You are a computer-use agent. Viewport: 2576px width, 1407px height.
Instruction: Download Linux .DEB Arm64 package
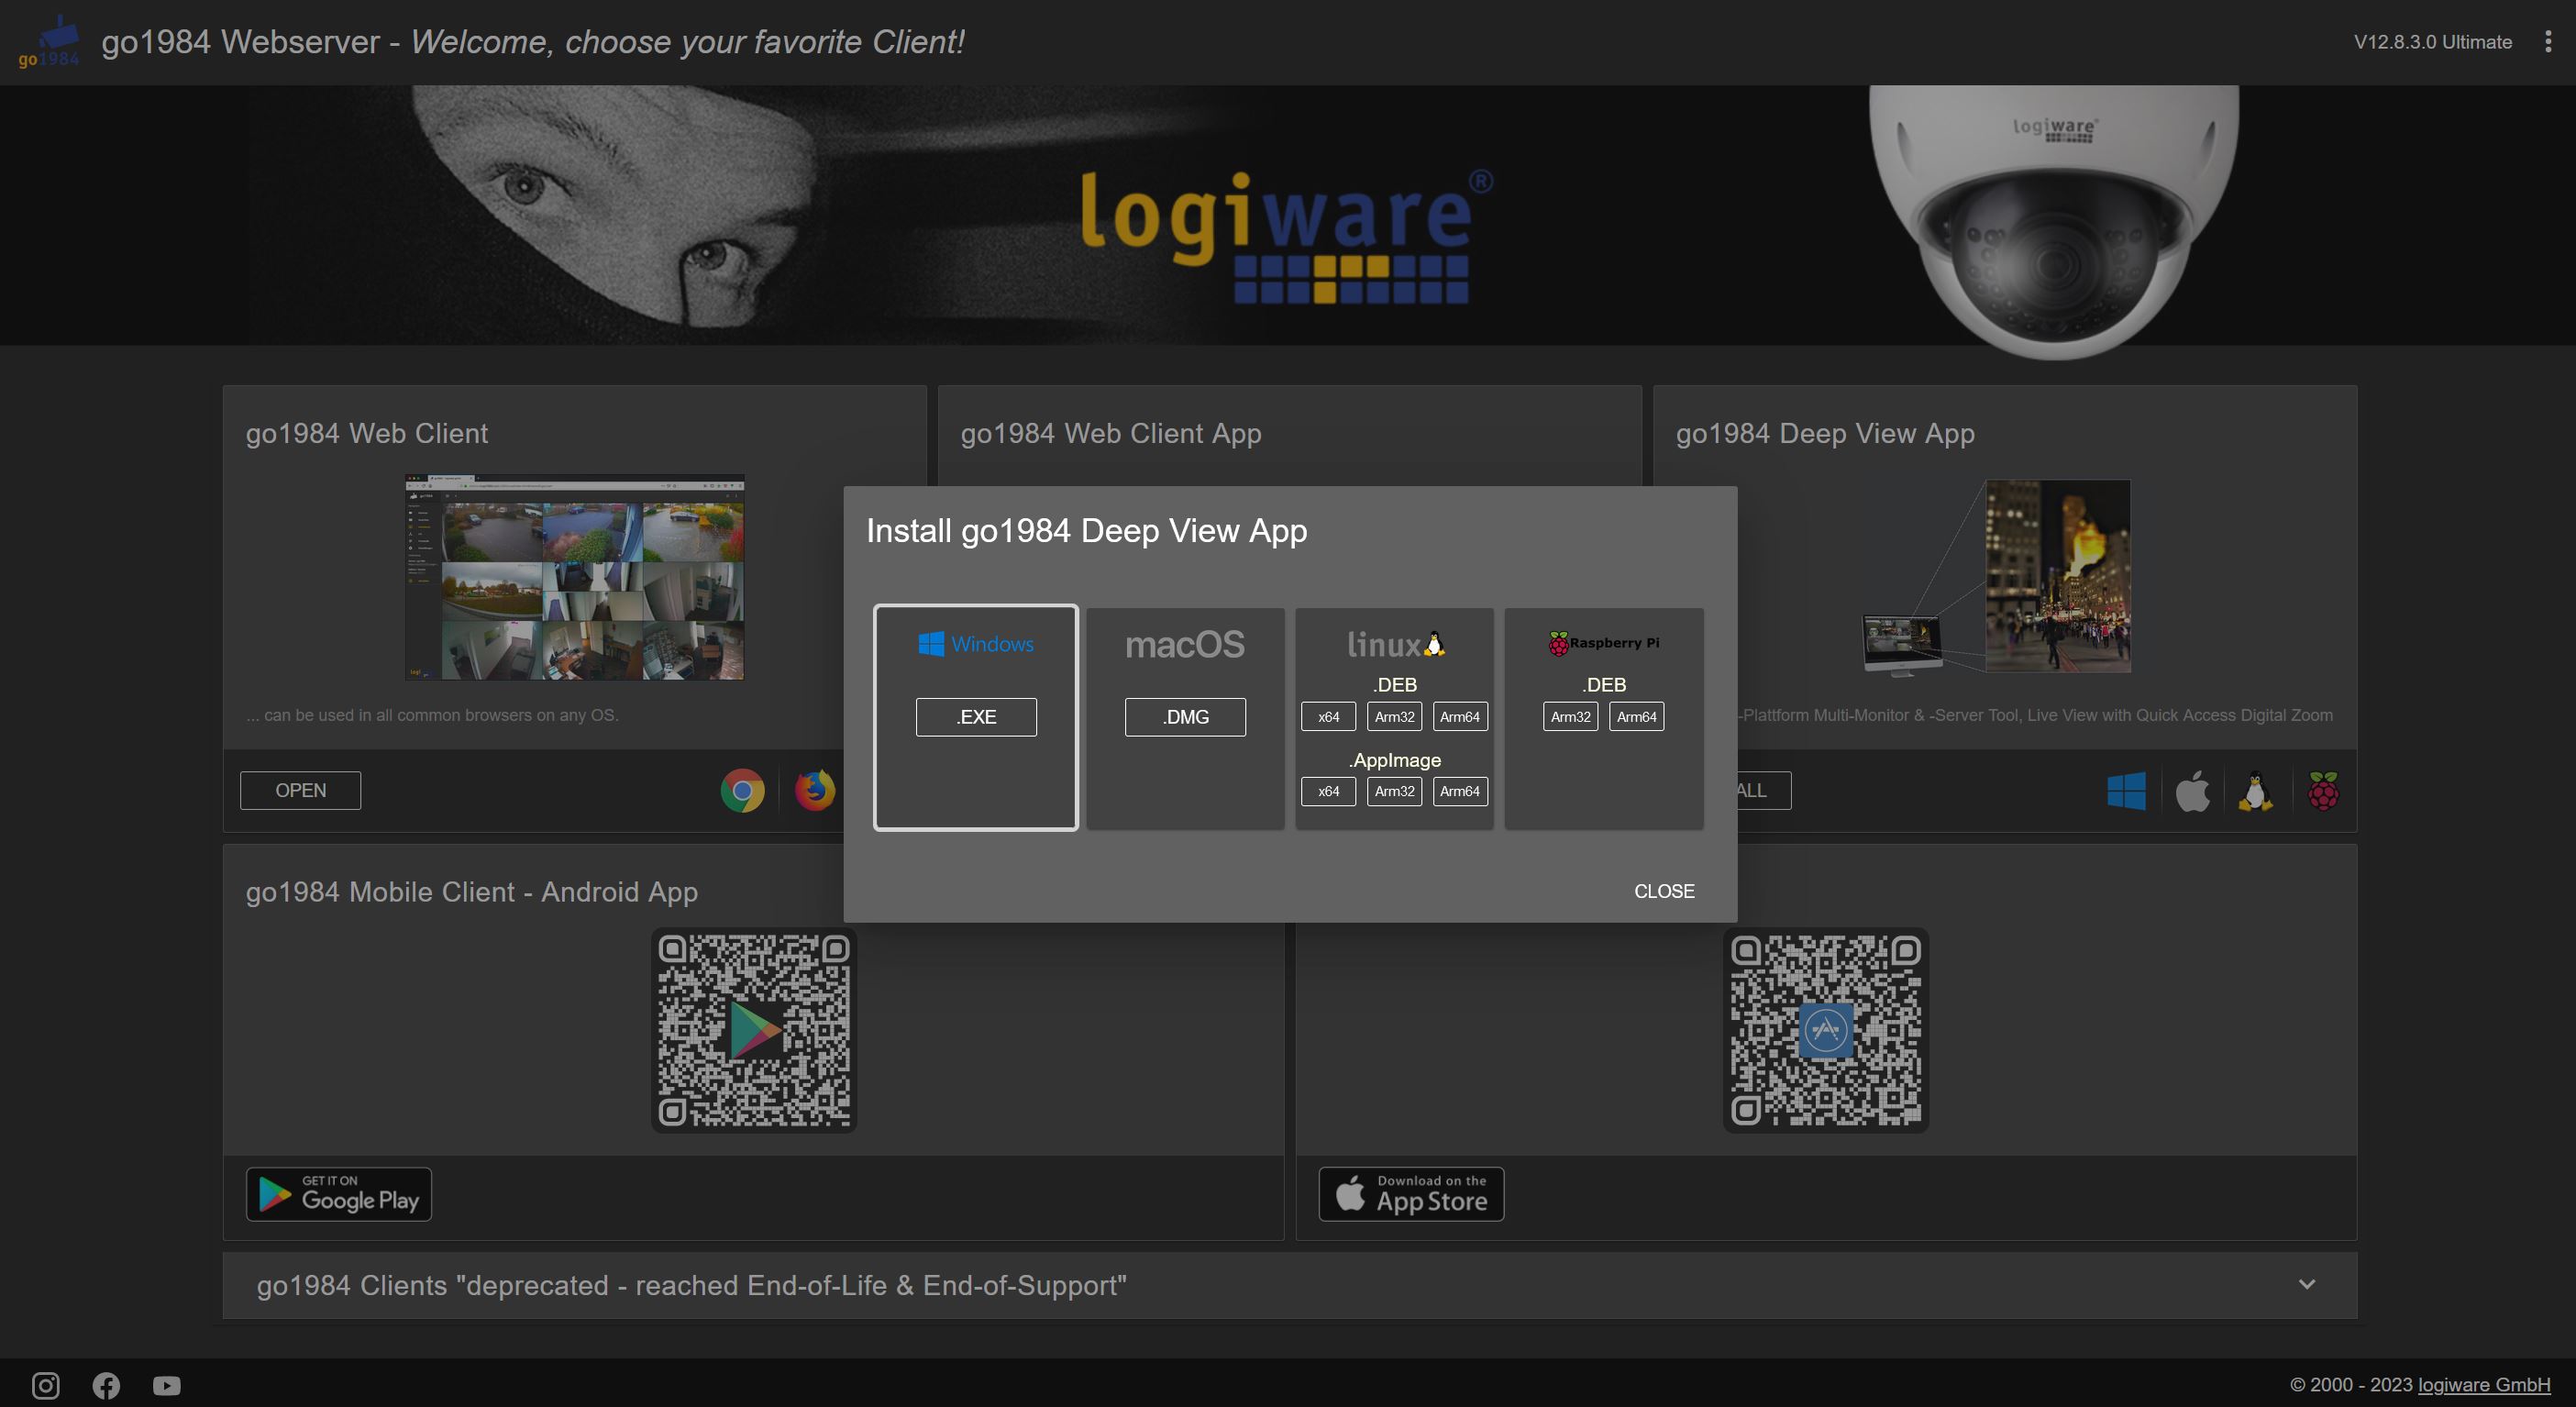pos(1460,716)
